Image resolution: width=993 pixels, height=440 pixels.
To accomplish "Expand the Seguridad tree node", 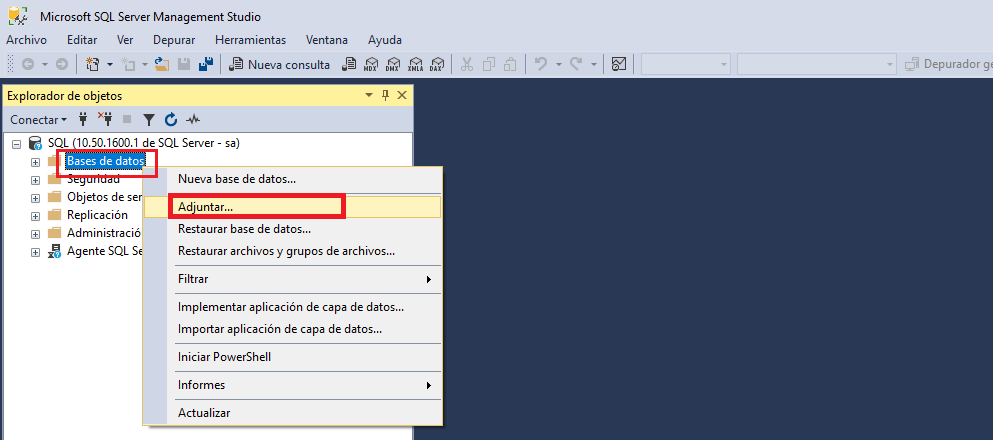I will 35,180.
